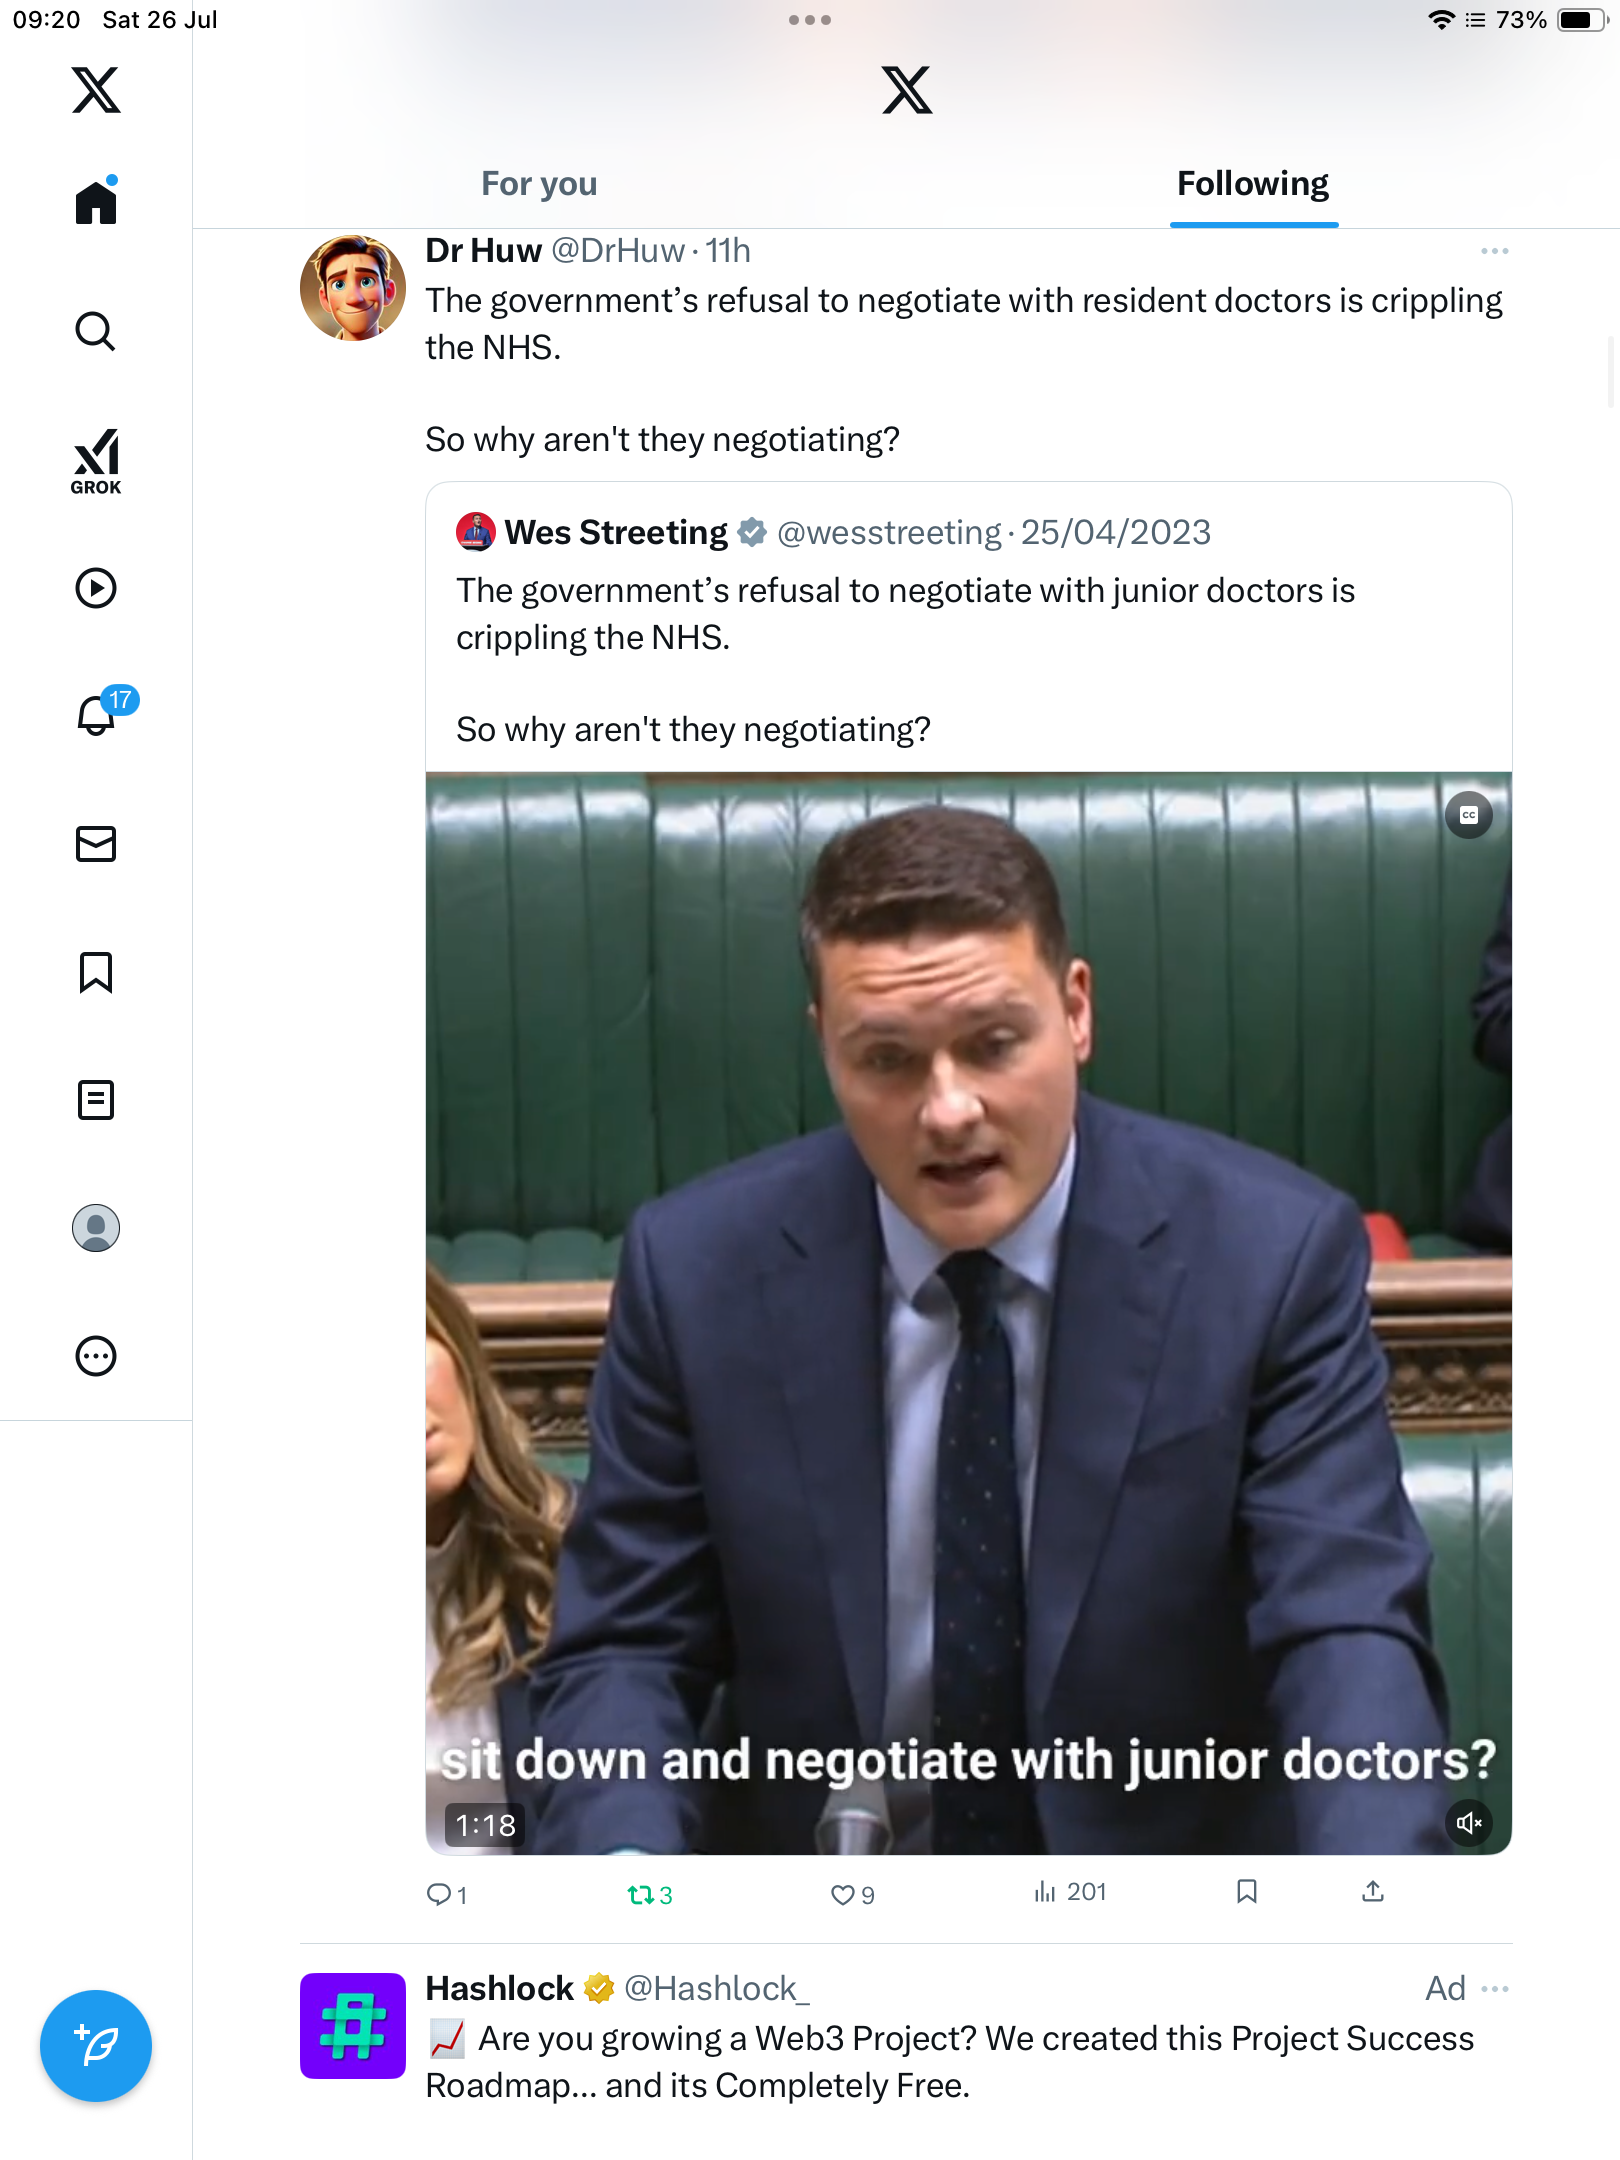The width and height of the screenshot is (1620, 2160).
Task: Open Direct Messages envelope
Action: [x=96, y=844]
